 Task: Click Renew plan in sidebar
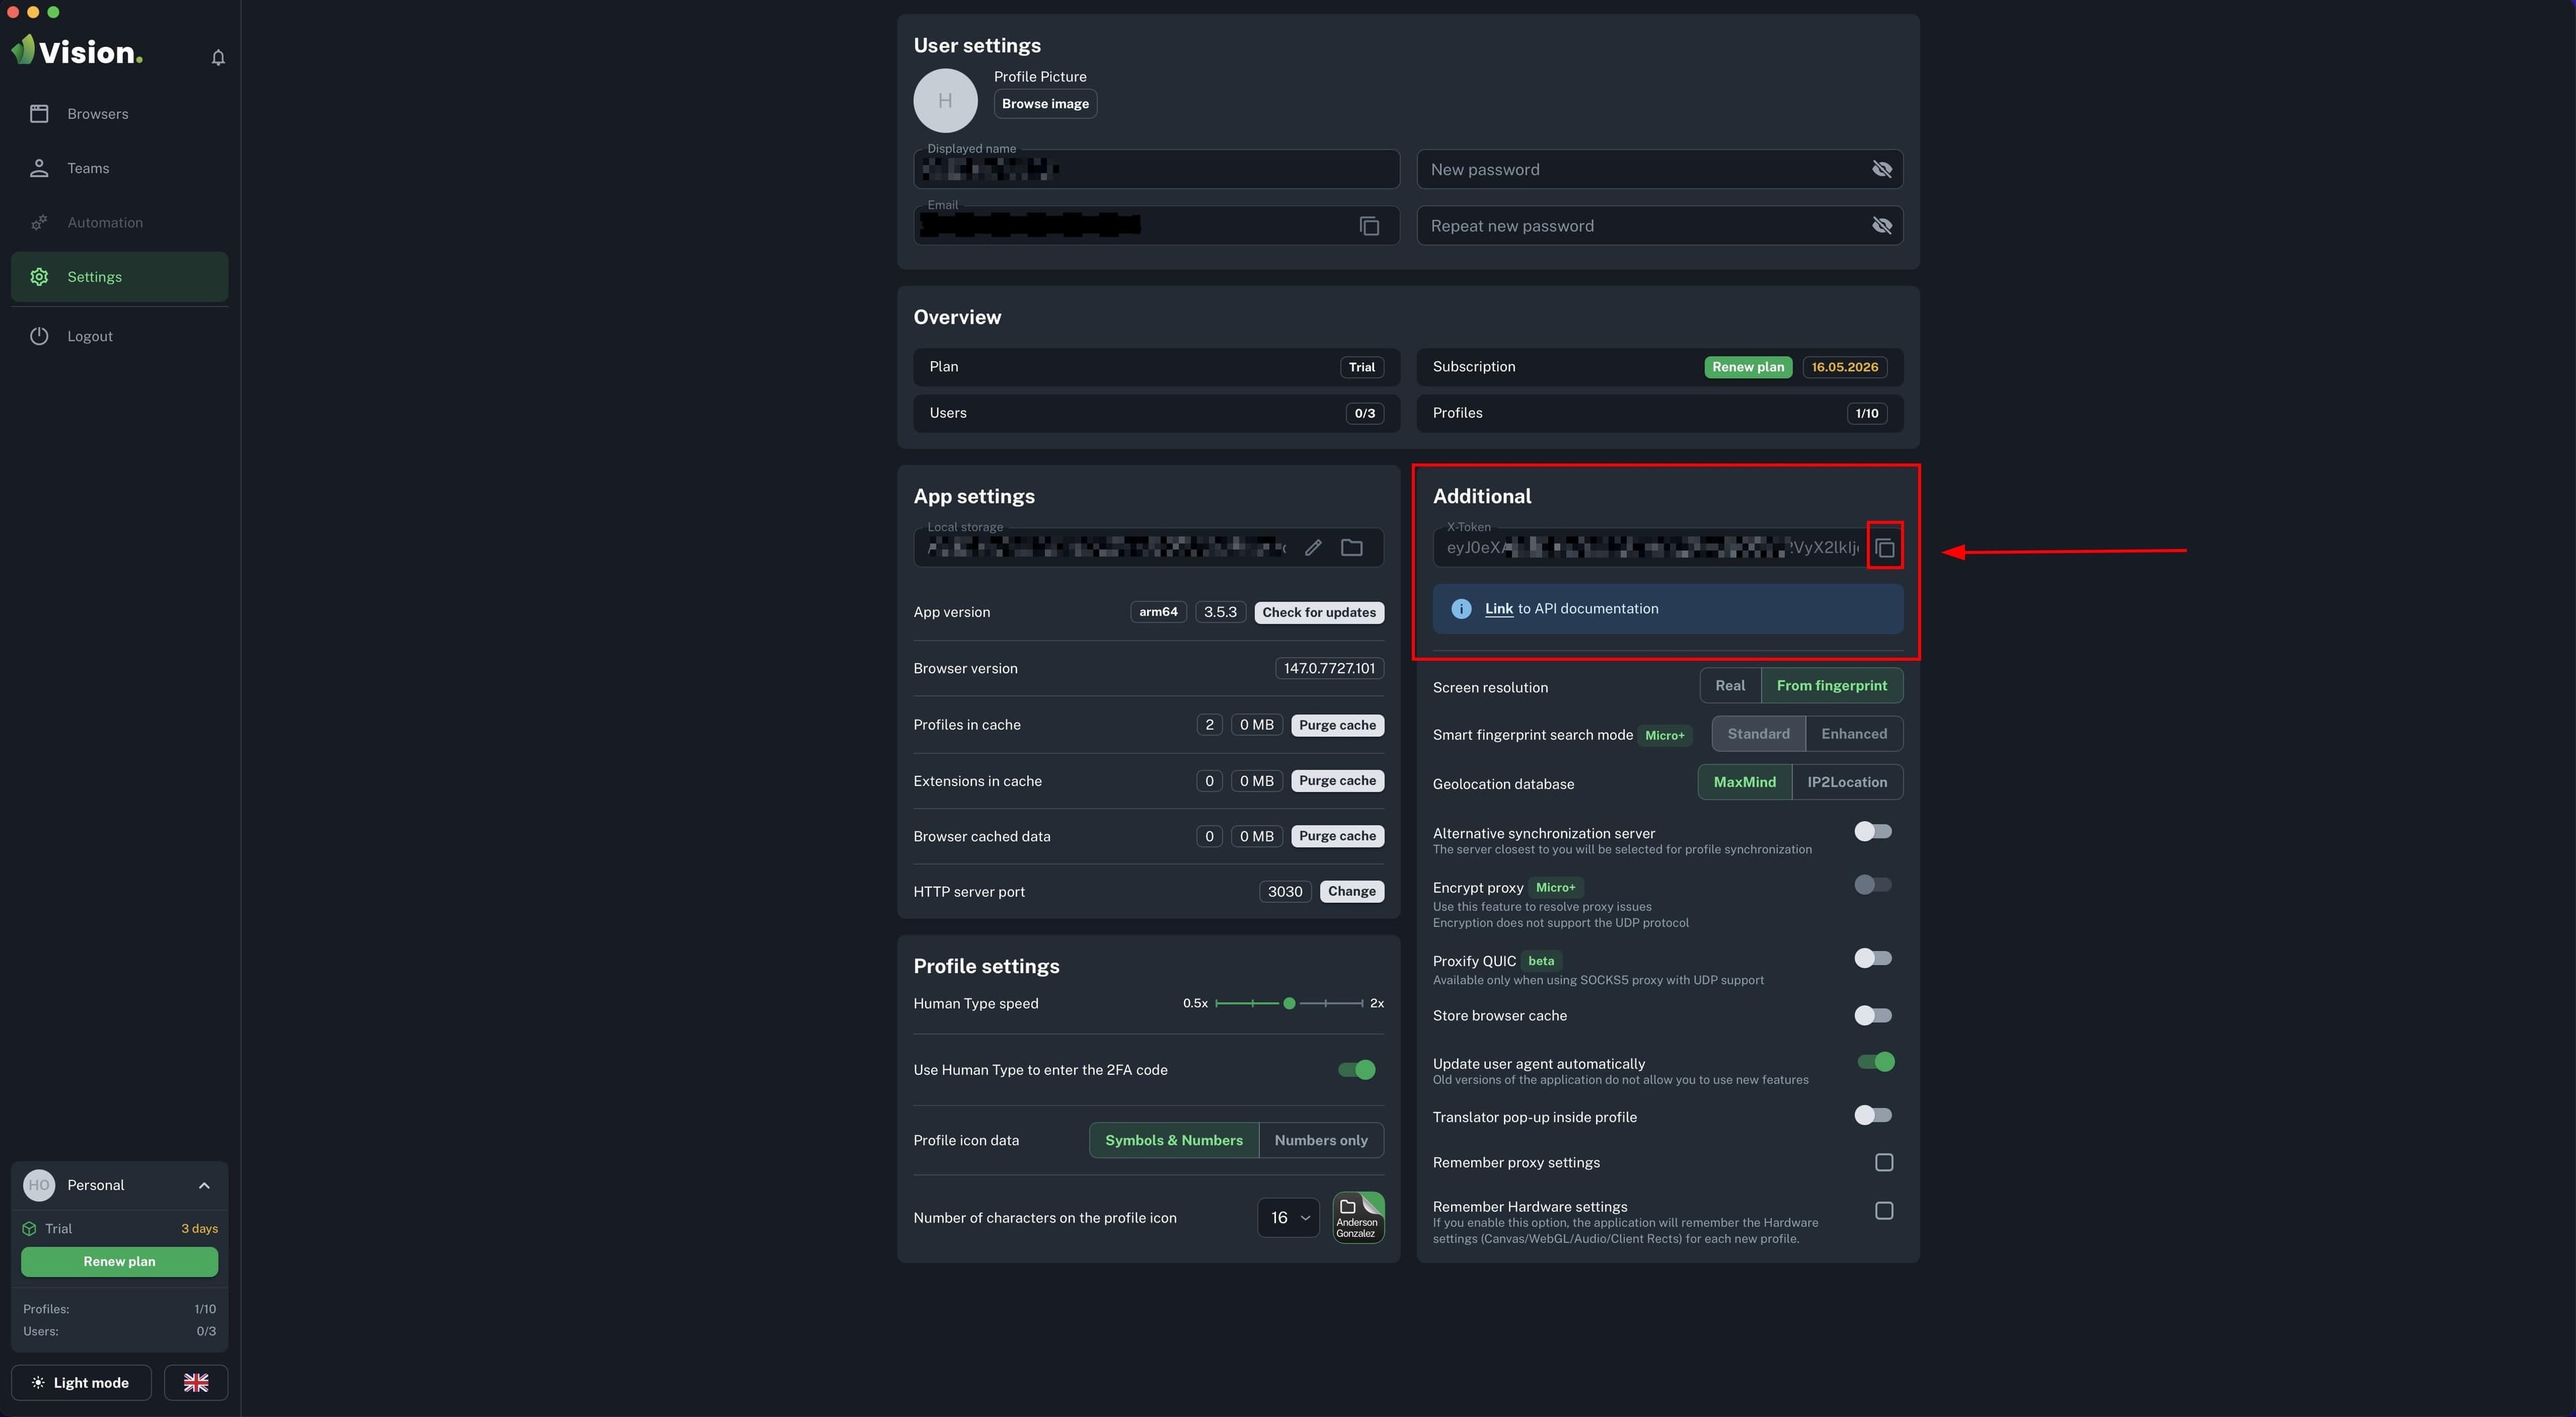click(119, 1261)
